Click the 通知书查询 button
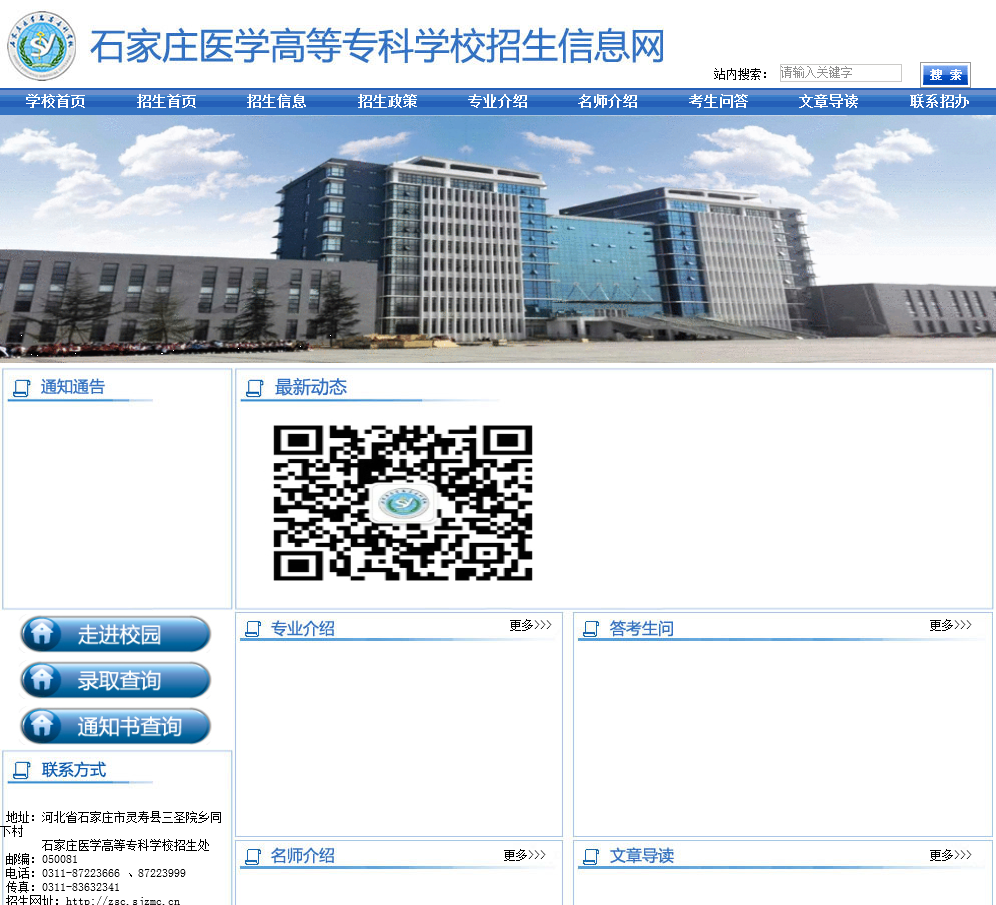Screen dimensions: 996x905 point(116,726)
